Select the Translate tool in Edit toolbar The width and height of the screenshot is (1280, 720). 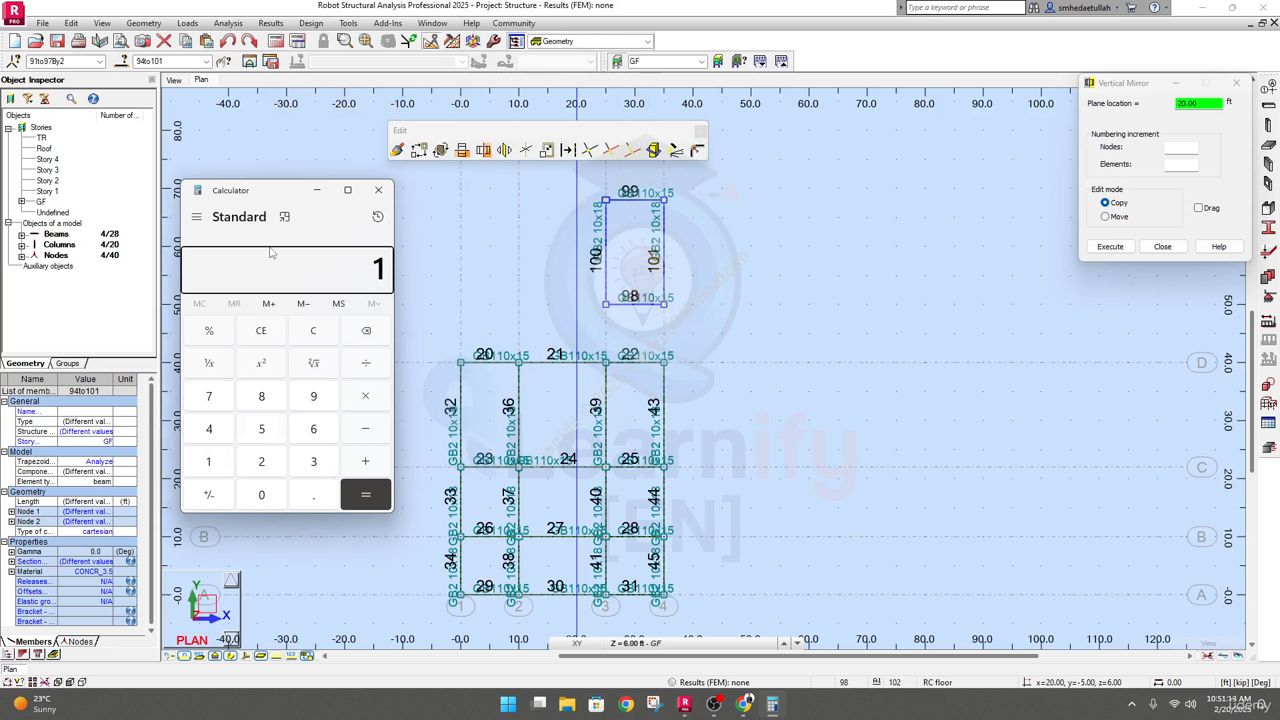(419, 150)
